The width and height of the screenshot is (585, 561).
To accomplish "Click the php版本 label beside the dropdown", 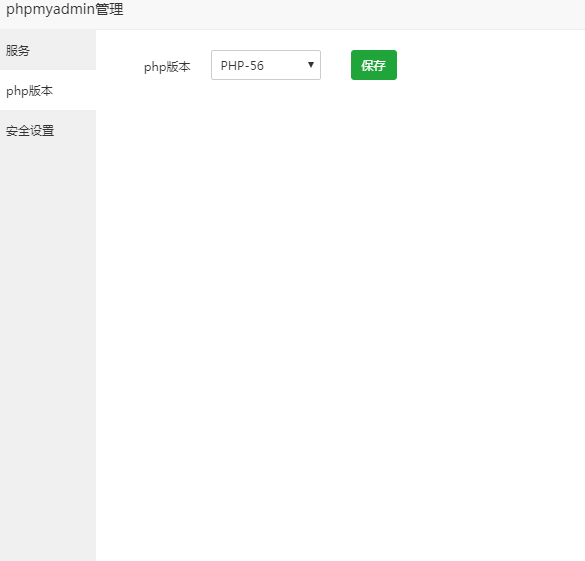I will pos(167,67).
